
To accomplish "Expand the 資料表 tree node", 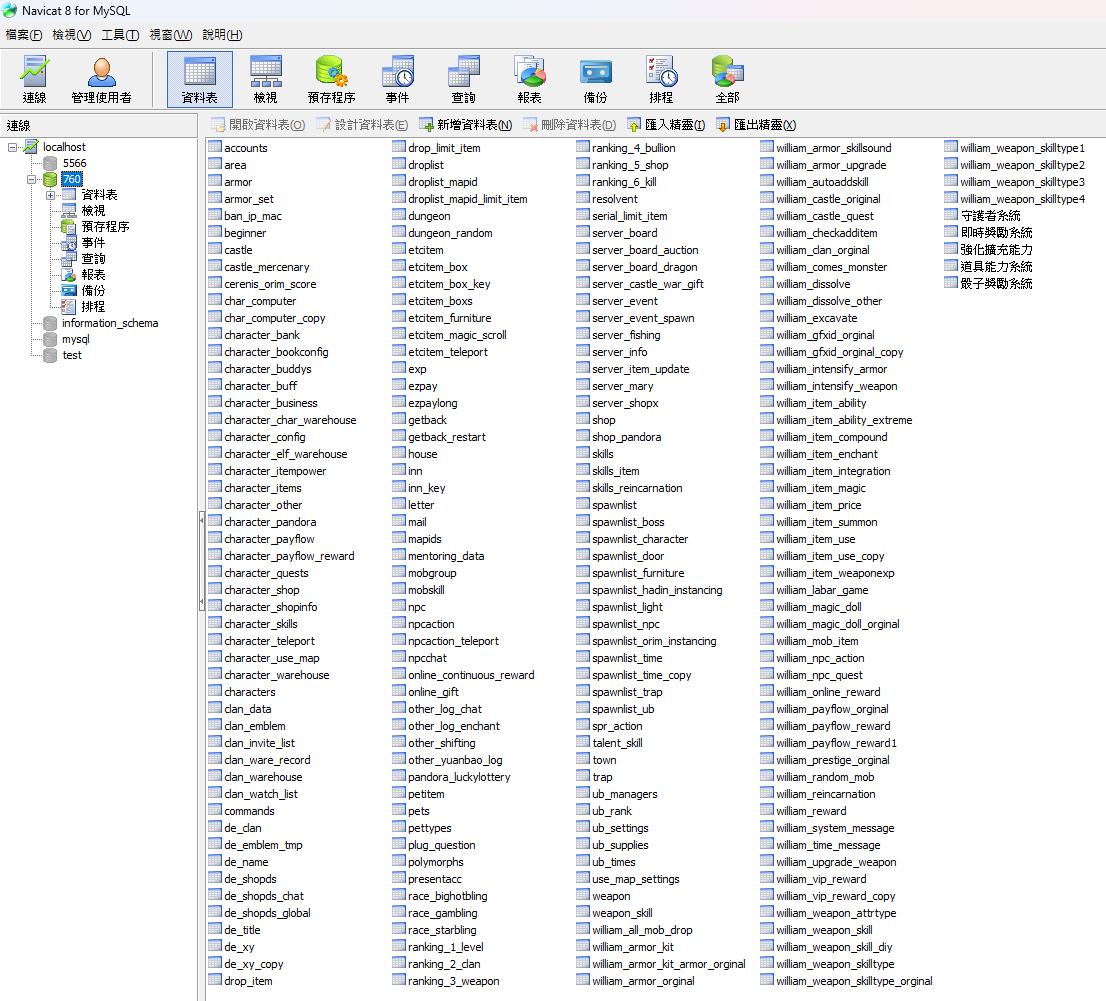I will [50, 195].
